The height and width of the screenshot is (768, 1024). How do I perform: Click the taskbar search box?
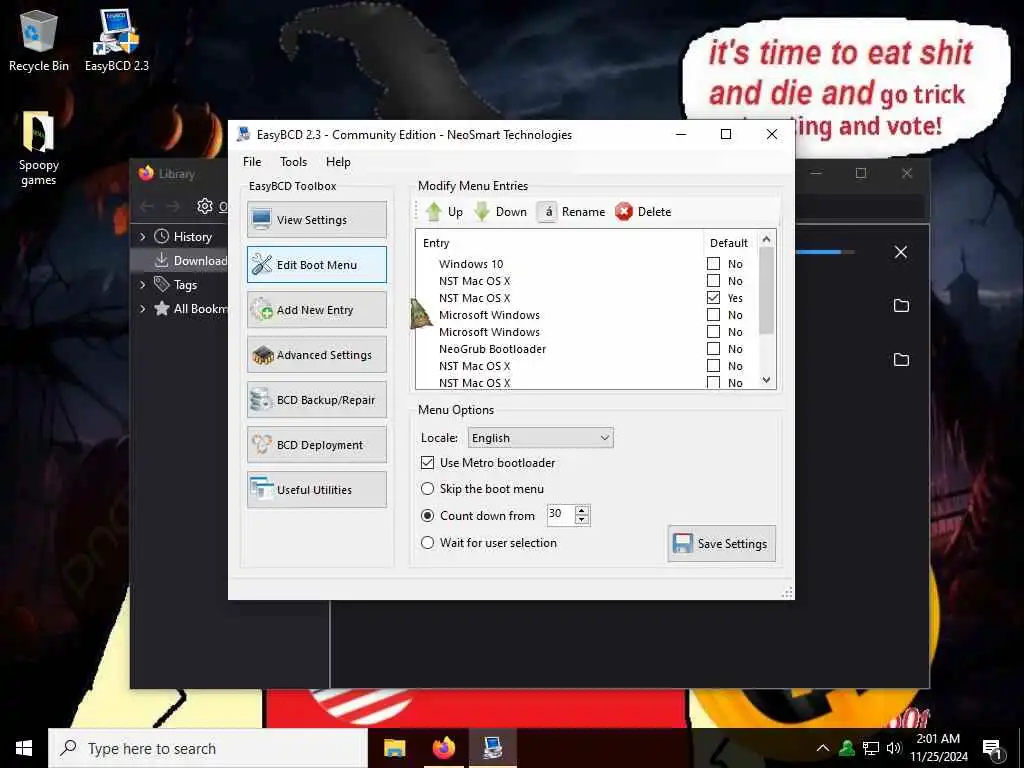(x=208, y=748)
